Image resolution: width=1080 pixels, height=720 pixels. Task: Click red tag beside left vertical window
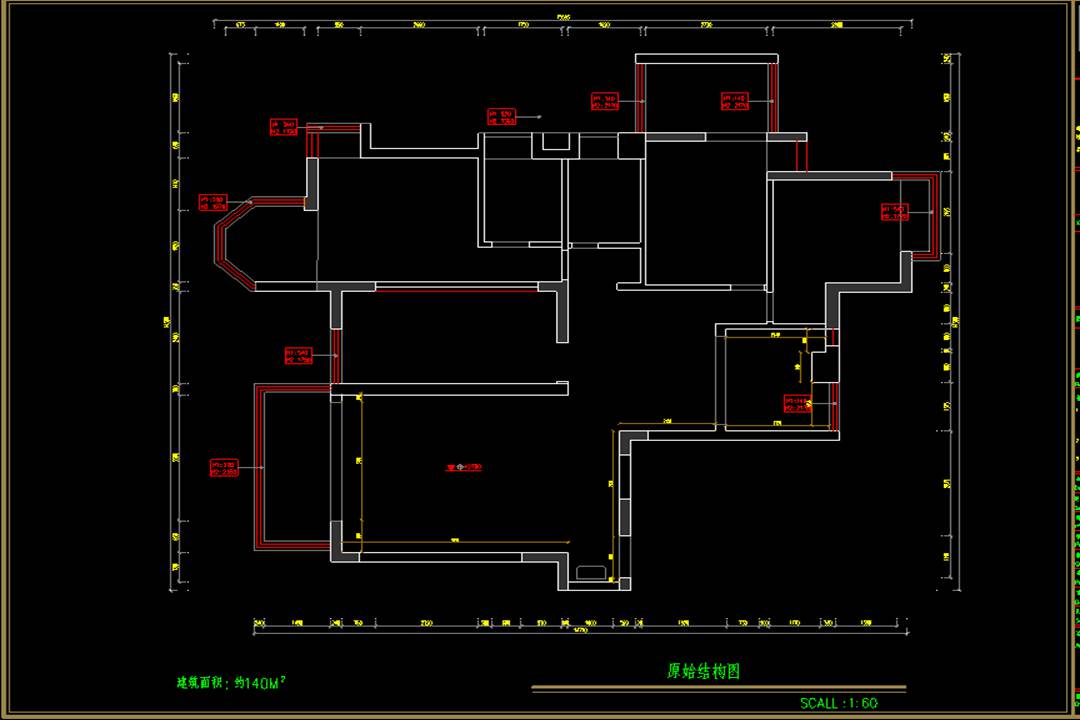(298, 355)
